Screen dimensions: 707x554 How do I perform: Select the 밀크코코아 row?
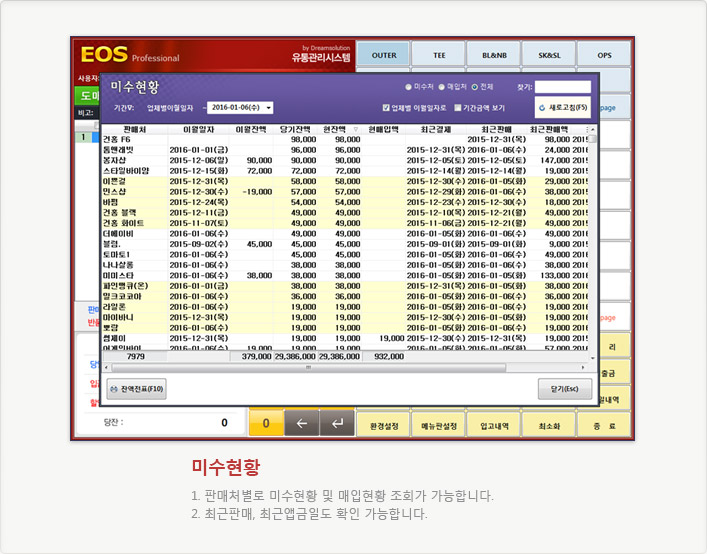click(x=345, y=297)
